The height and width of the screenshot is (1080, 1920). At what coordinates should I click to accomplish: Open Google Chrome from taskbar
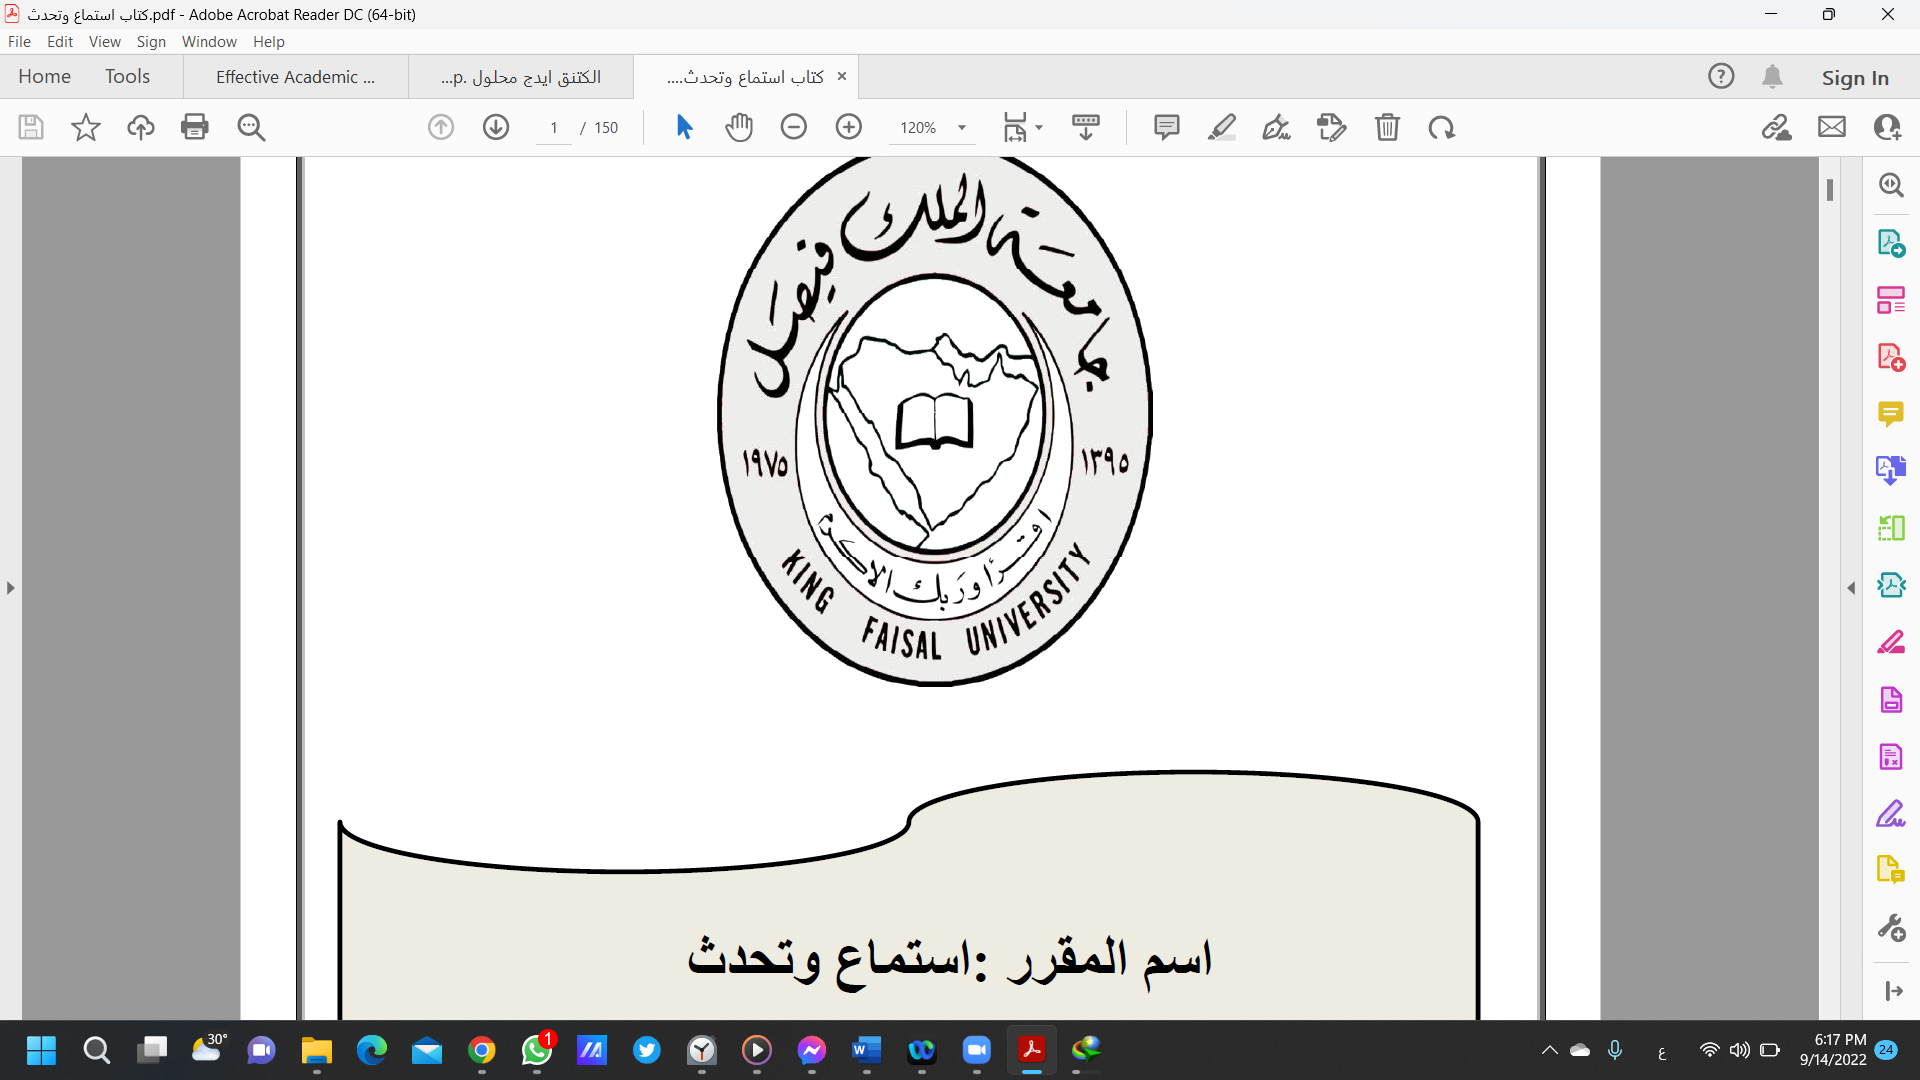click(482, 1050)
